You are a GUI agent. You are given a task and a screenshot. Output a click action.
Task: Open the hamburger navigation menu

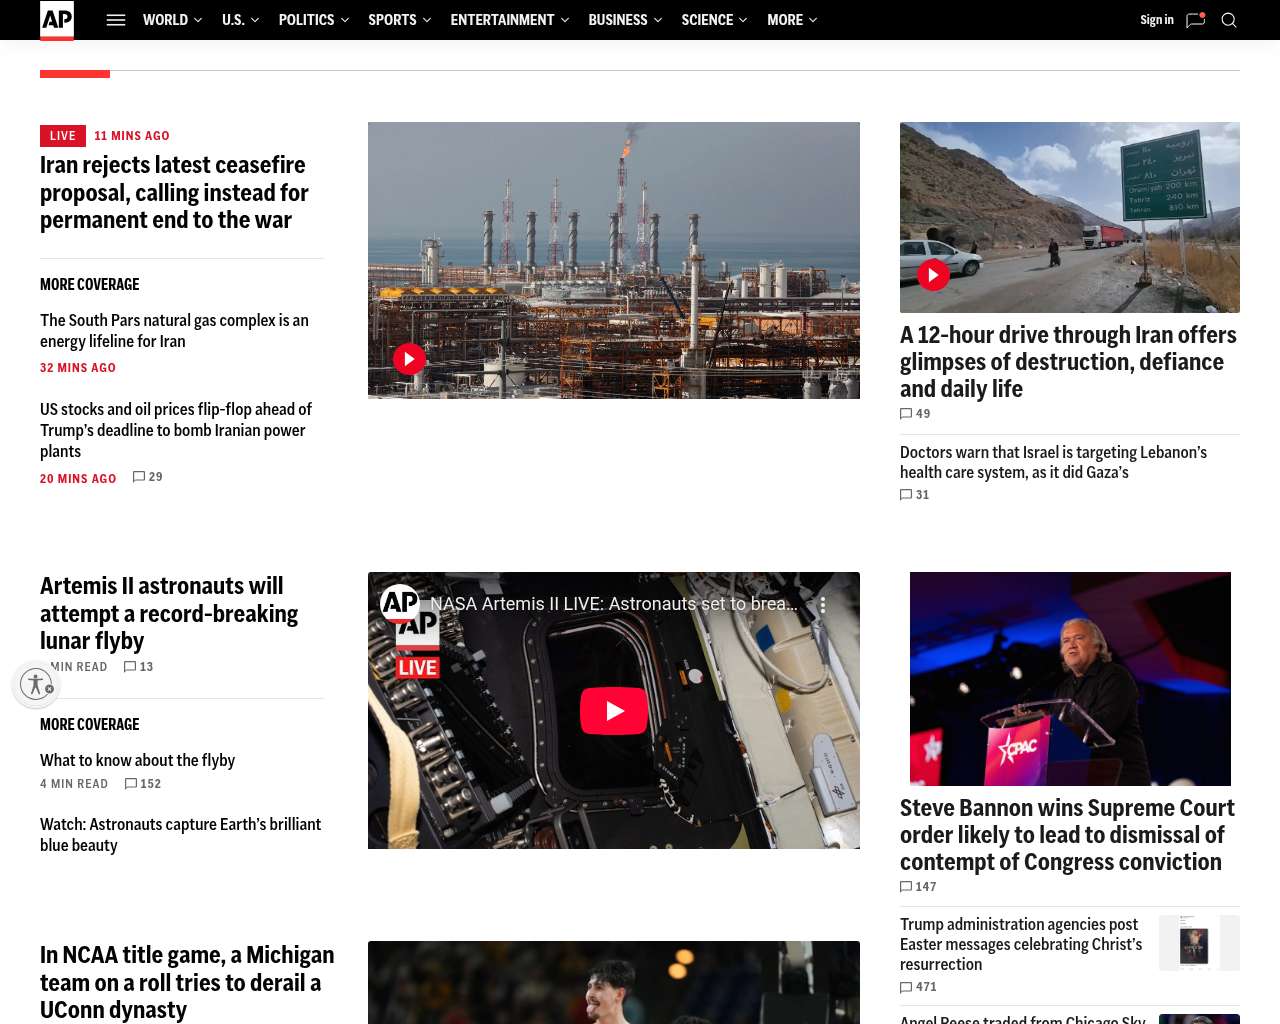pos(116,20)
